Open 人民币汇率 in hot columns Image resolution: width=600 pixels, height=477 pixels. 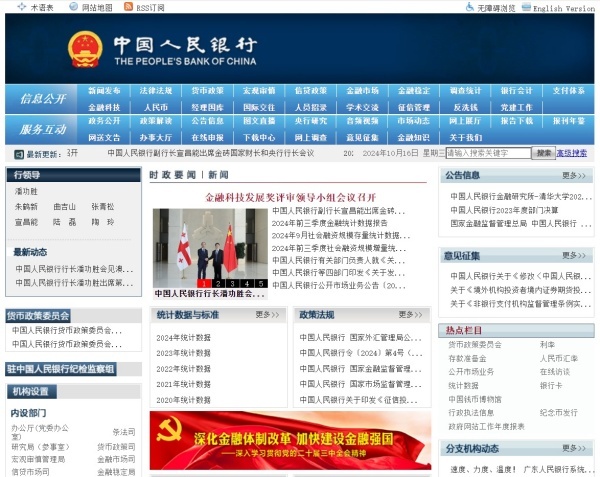[559, 358]
